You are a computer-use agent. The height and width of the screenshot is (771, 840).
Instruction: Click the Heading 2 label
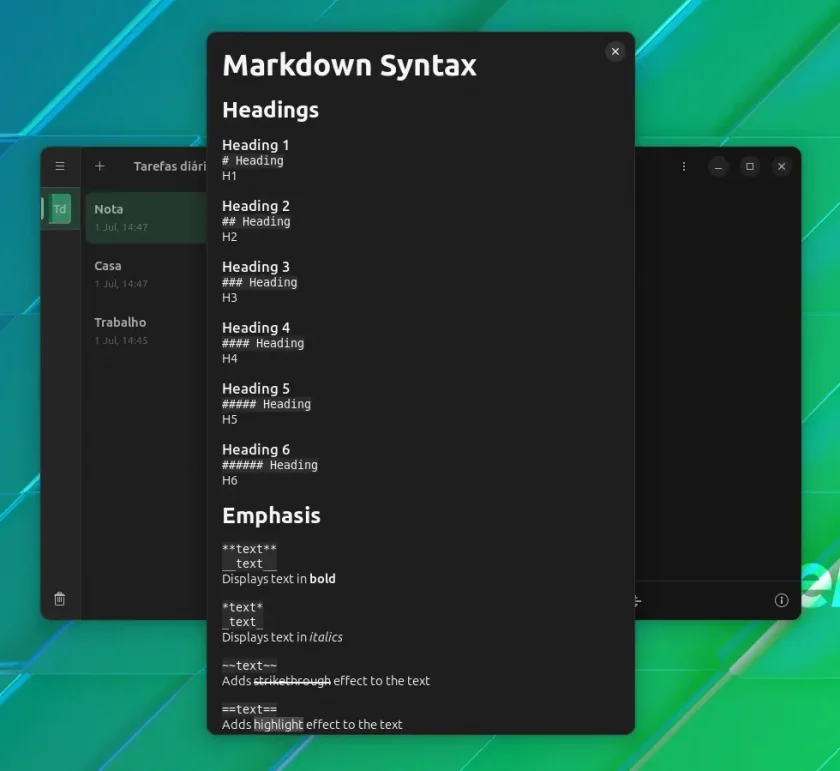point(256,206)
